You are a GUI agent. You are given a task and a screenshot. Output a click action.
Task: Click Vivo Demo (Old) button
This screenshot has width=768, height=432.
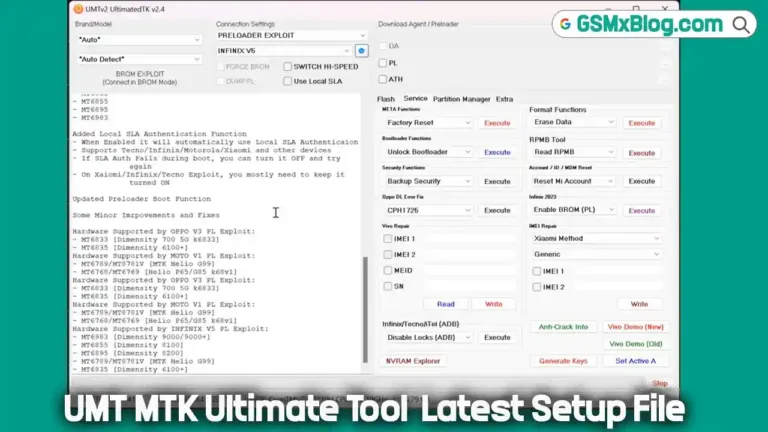pos(635,344)
